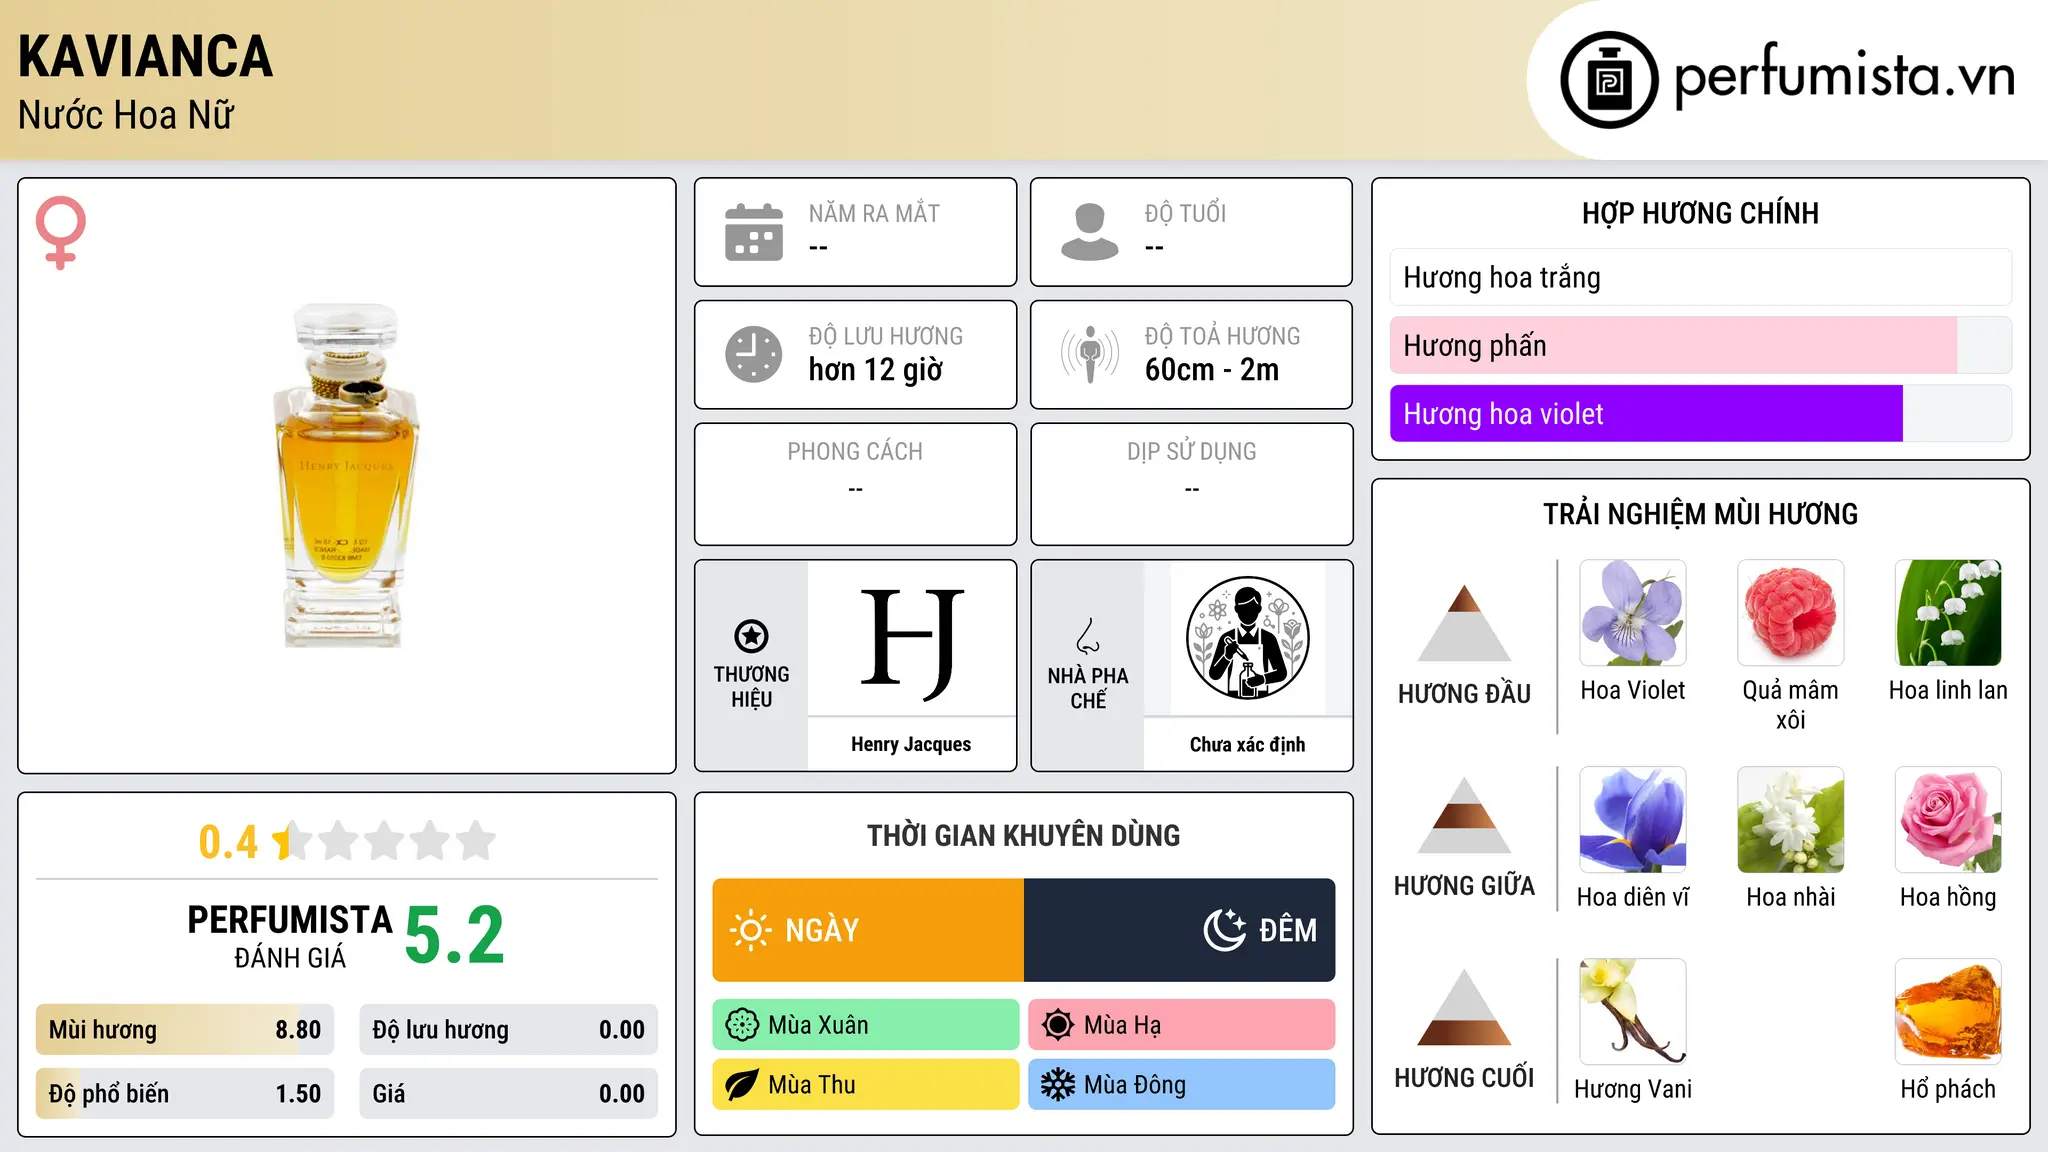Click the pink female gender symbol
This screenshot has height=1152, width=2048.
[60, 232]
